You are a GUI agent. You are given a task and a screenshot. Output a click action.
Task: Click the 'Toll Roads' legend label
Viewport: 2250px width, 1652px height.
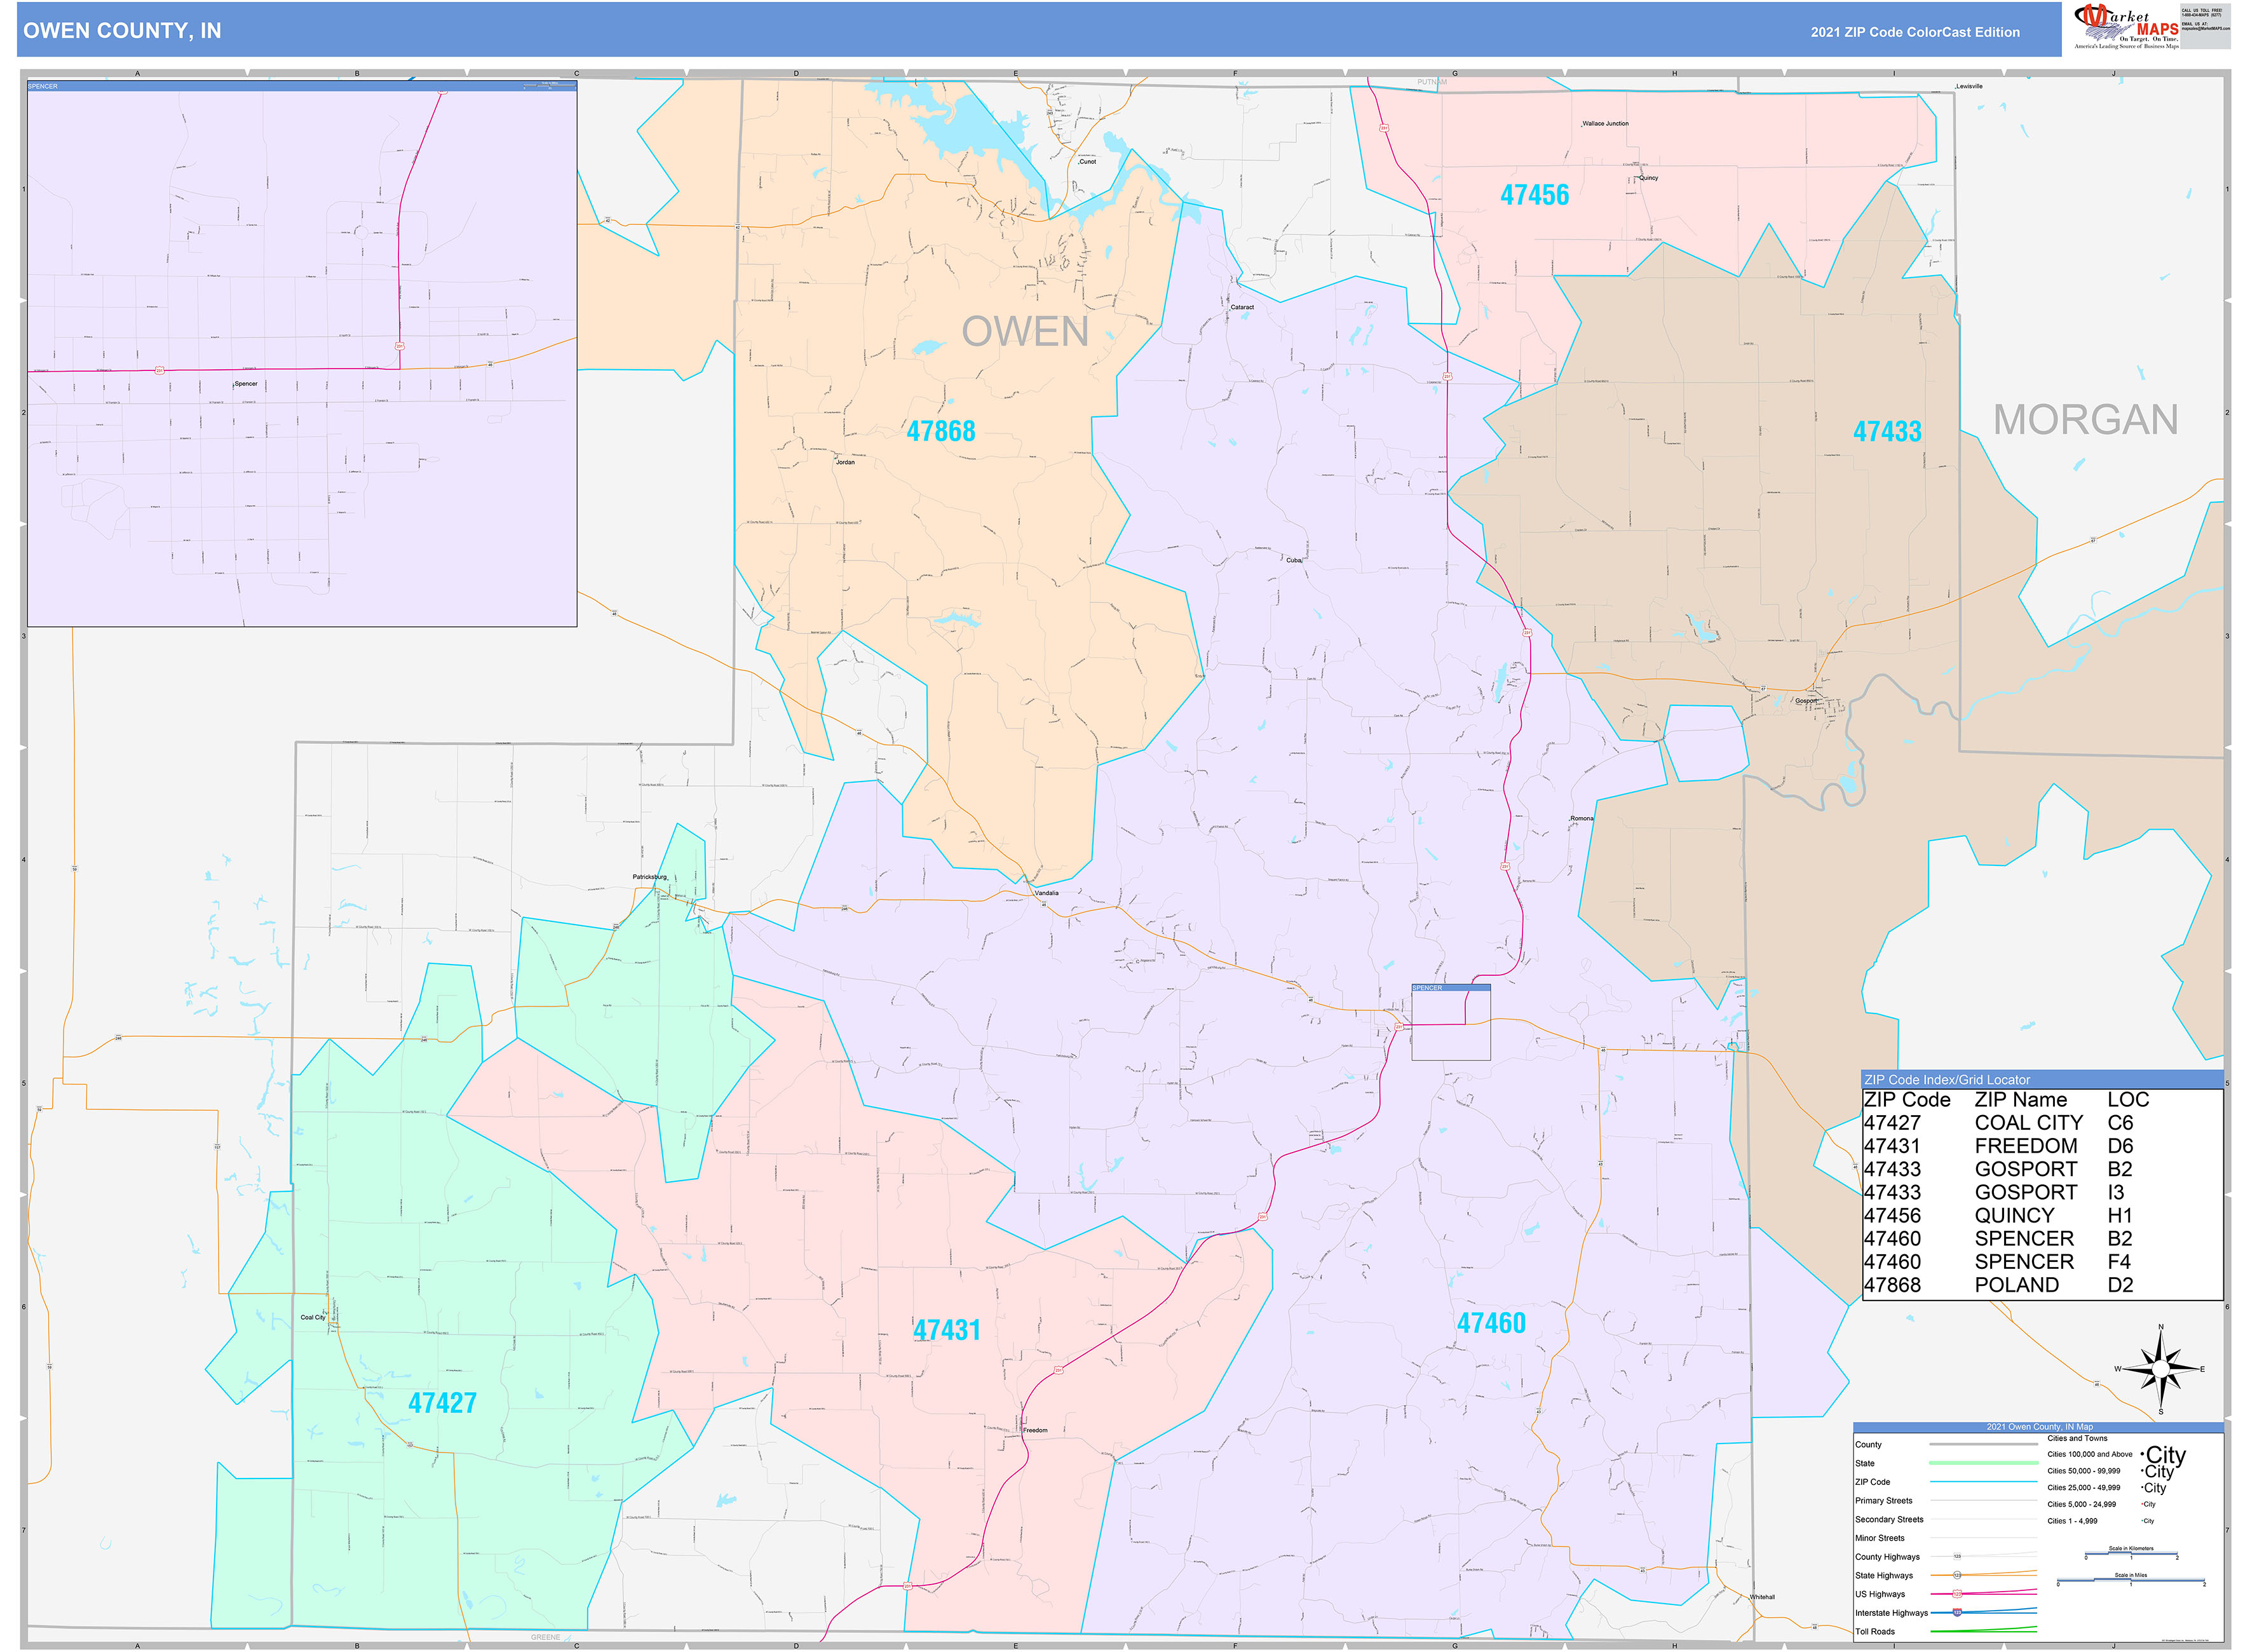tap(1875, 1632)
